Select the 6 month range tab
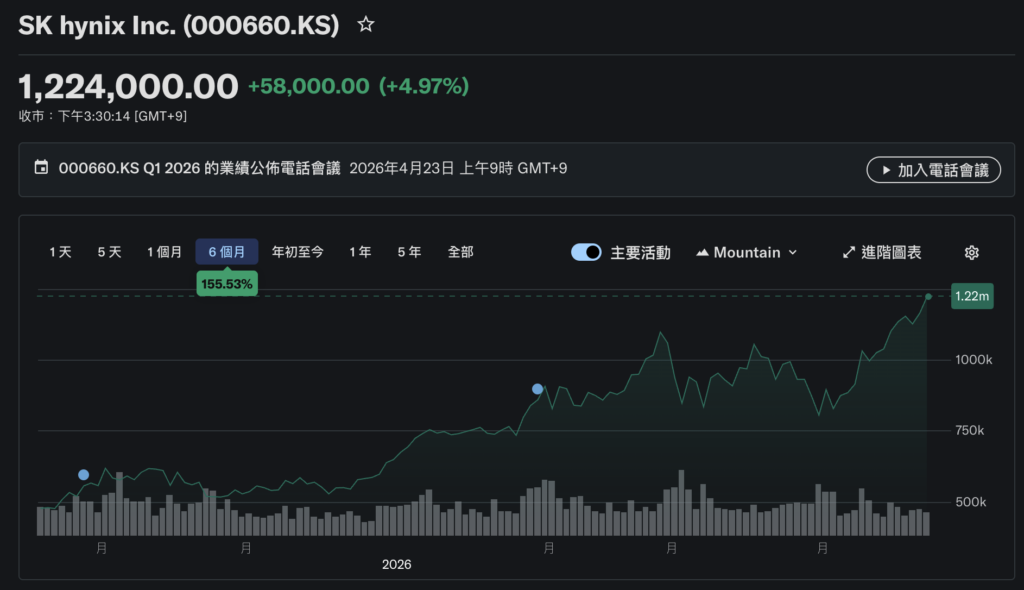The image size is (1024, 590). tap(227, 253)
